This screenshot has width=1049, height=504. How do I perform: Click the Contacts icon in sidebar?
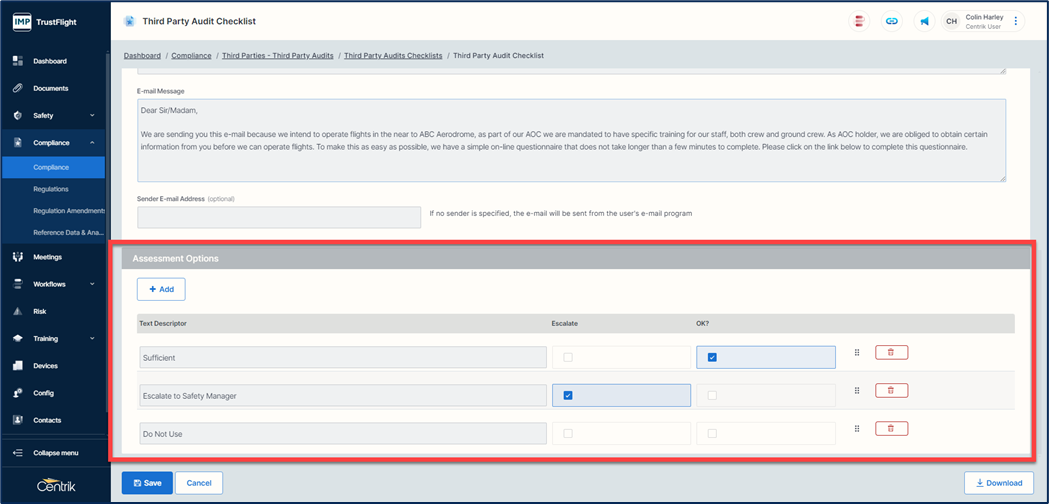click(18, 420)
